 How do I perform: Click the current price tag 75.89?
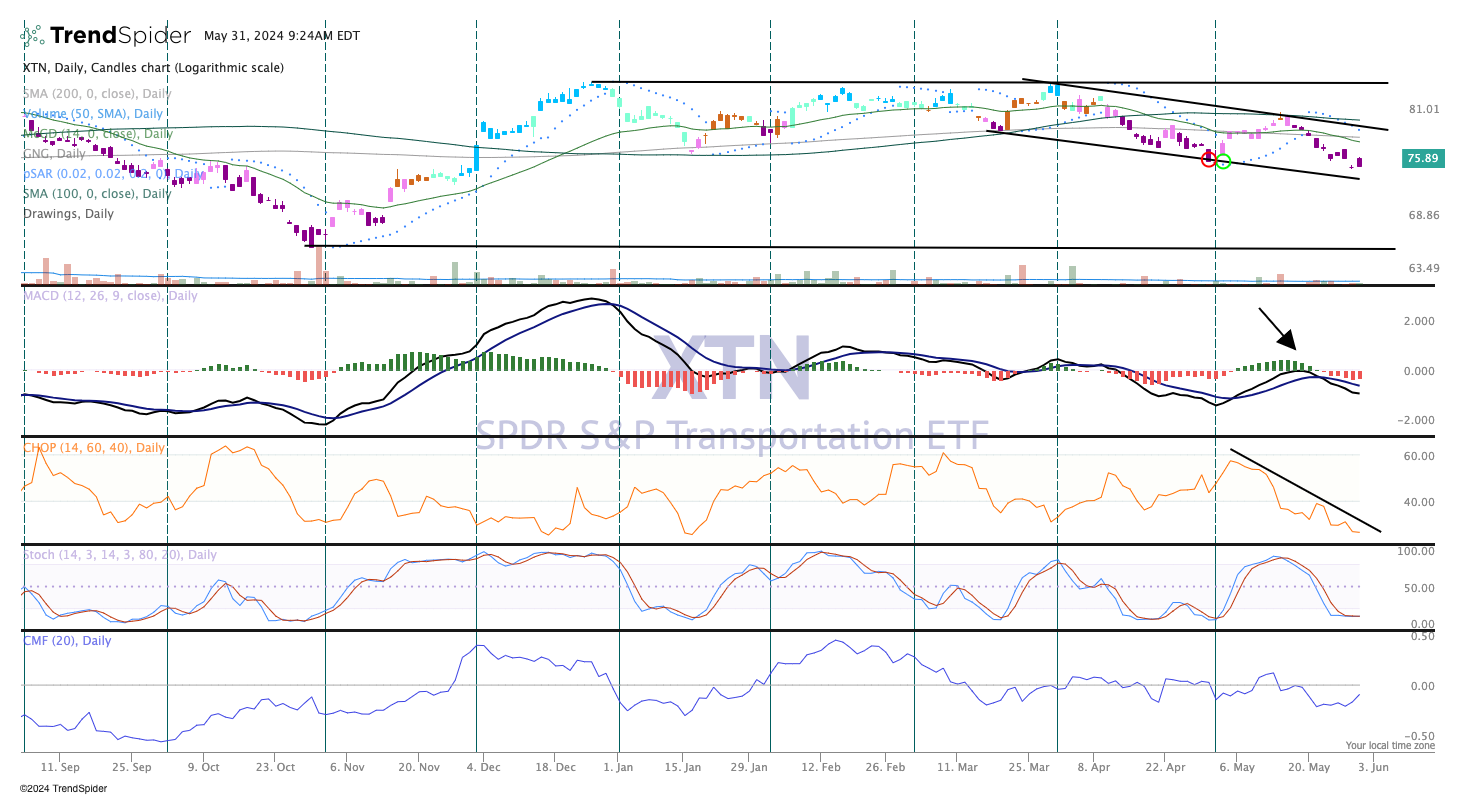[1422, 158]
